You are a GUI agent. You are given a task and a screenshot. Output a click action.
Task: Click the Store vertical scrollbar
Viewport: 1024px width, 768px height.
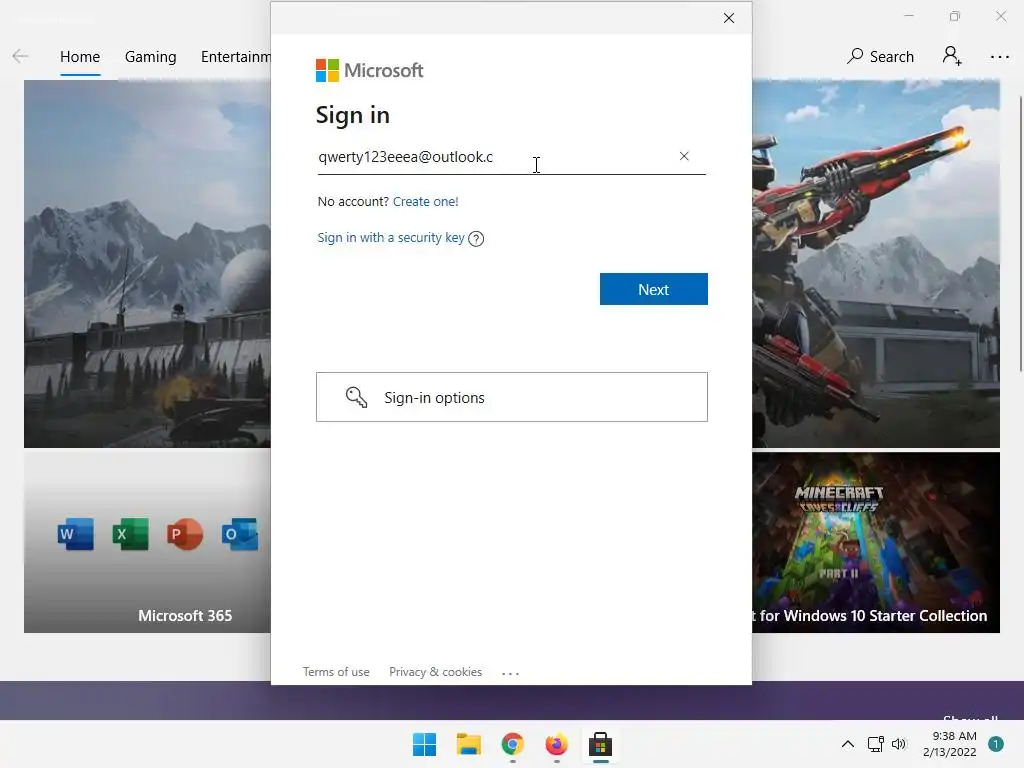point(1020,234)
